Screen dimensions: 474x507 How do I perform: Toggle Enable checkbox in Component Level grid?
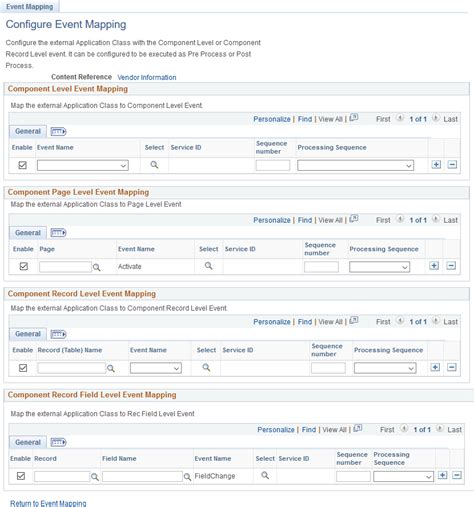(22, 165)
